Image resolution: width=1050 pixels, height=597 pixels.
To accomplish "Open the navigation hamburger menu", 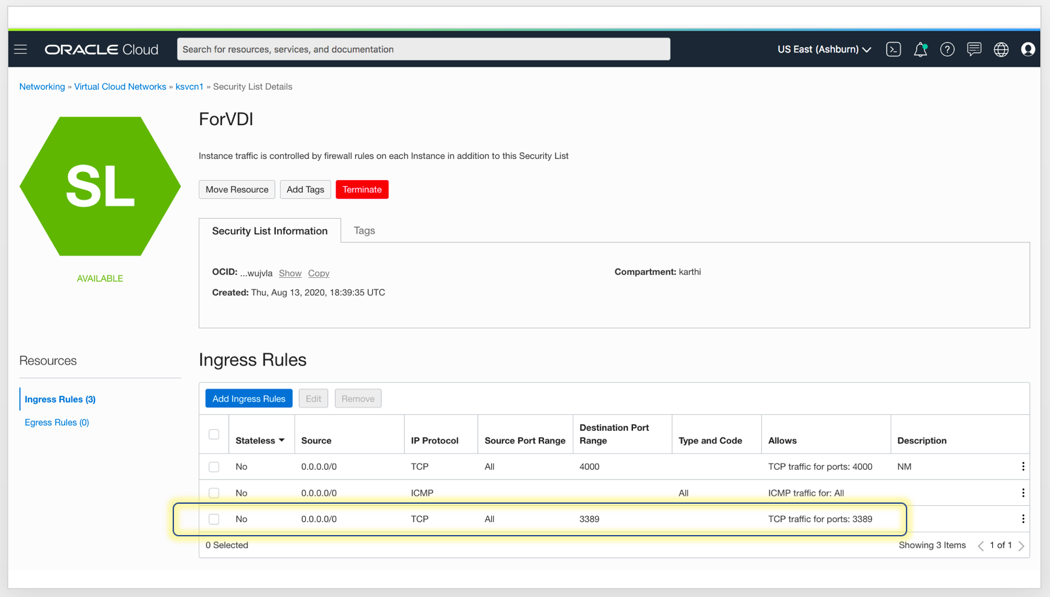I will 21,49.
